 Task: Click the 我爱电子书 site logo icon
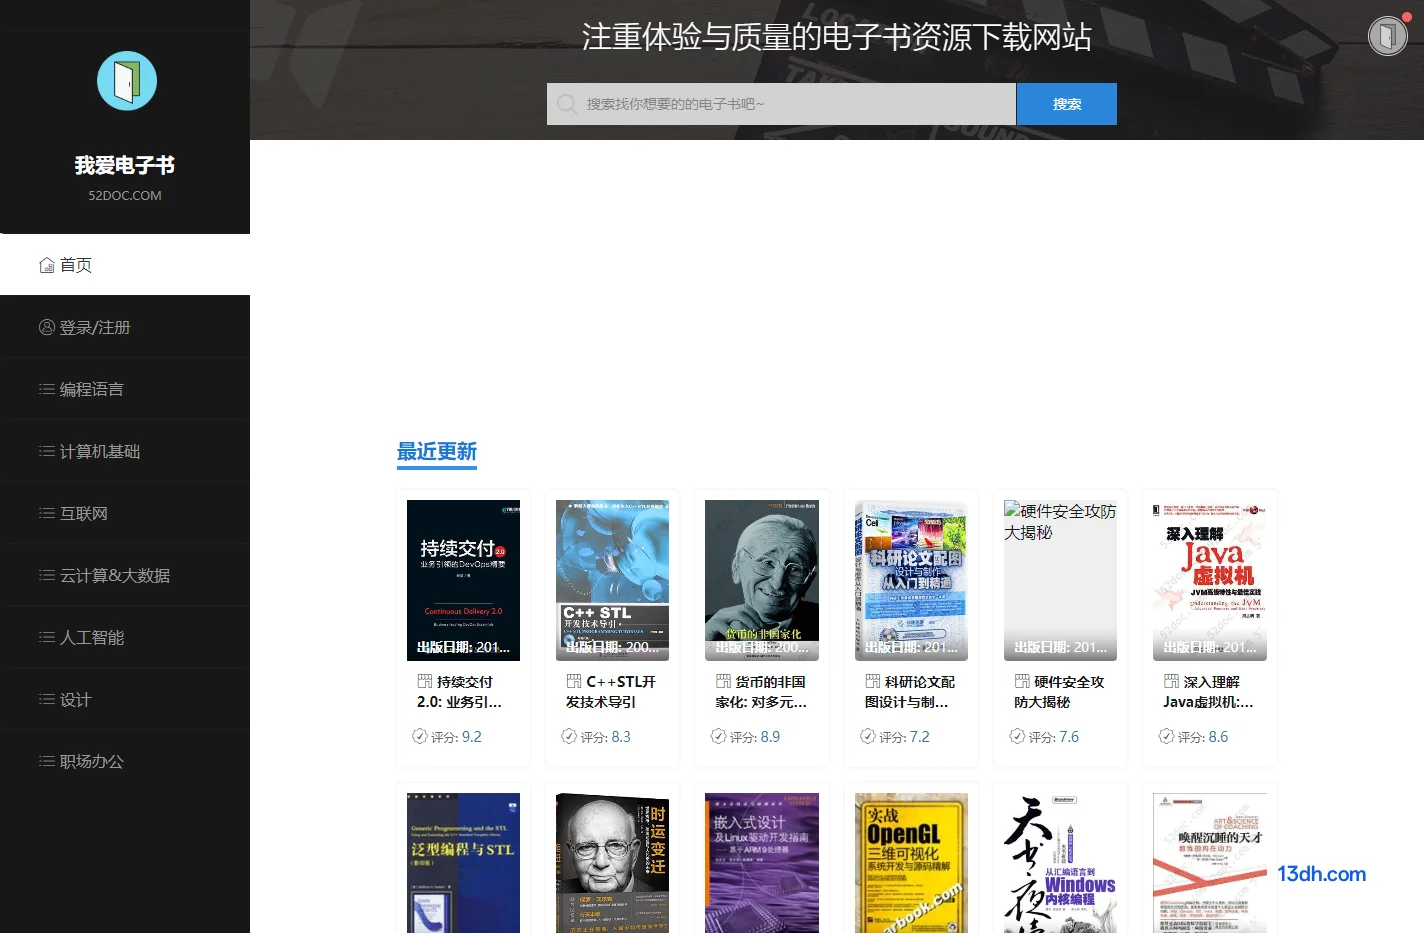(127, 81)
